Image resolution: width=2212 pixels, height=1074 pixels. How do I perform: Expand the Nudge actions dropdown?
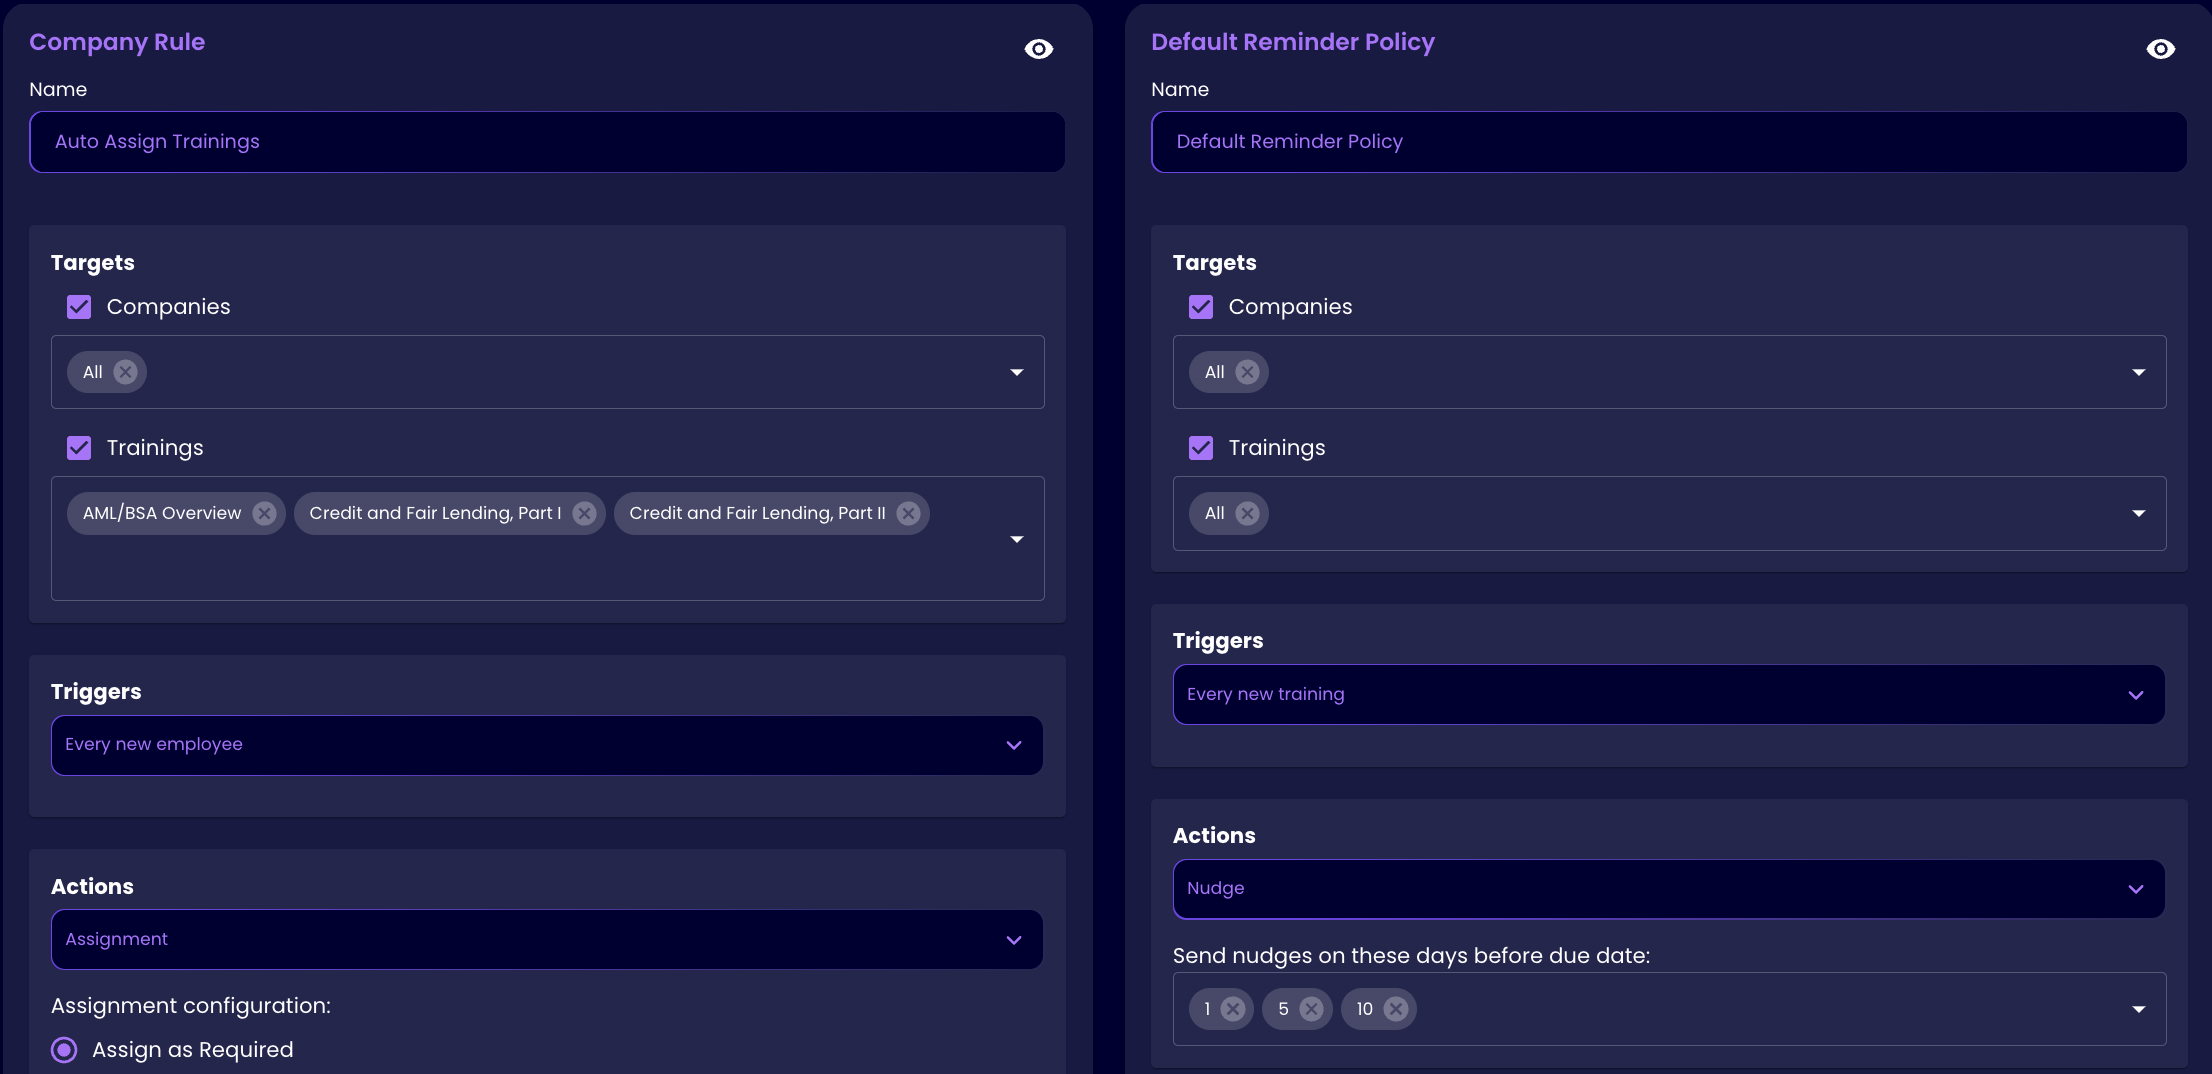pos(1668,889)
